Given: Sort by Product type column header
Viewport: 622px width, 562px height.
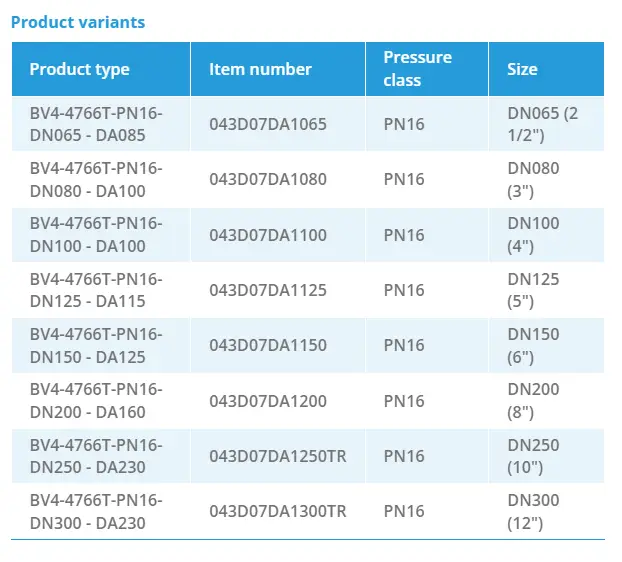Looking at the screenshot, I should point(80,69).
